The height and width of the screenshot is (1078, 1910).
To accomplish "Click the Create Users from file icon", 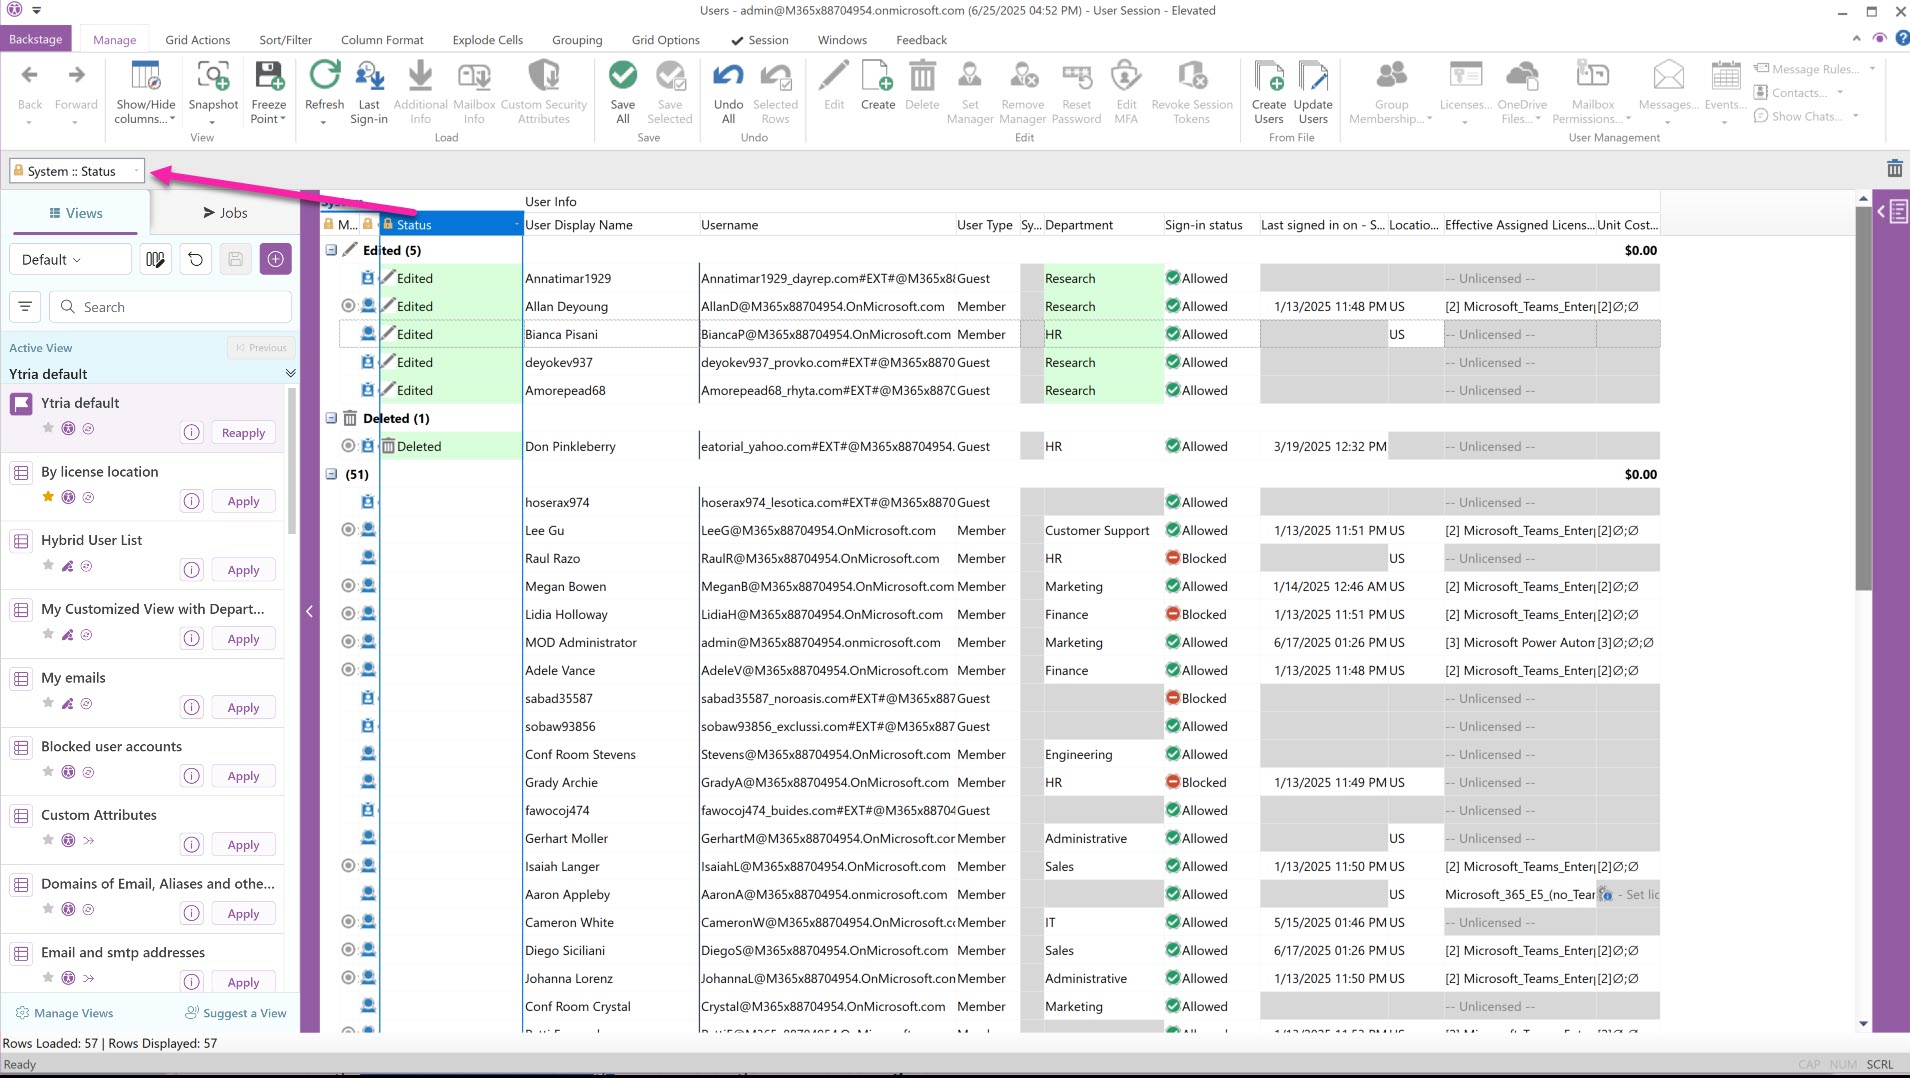I will [x=1268, y=77].
